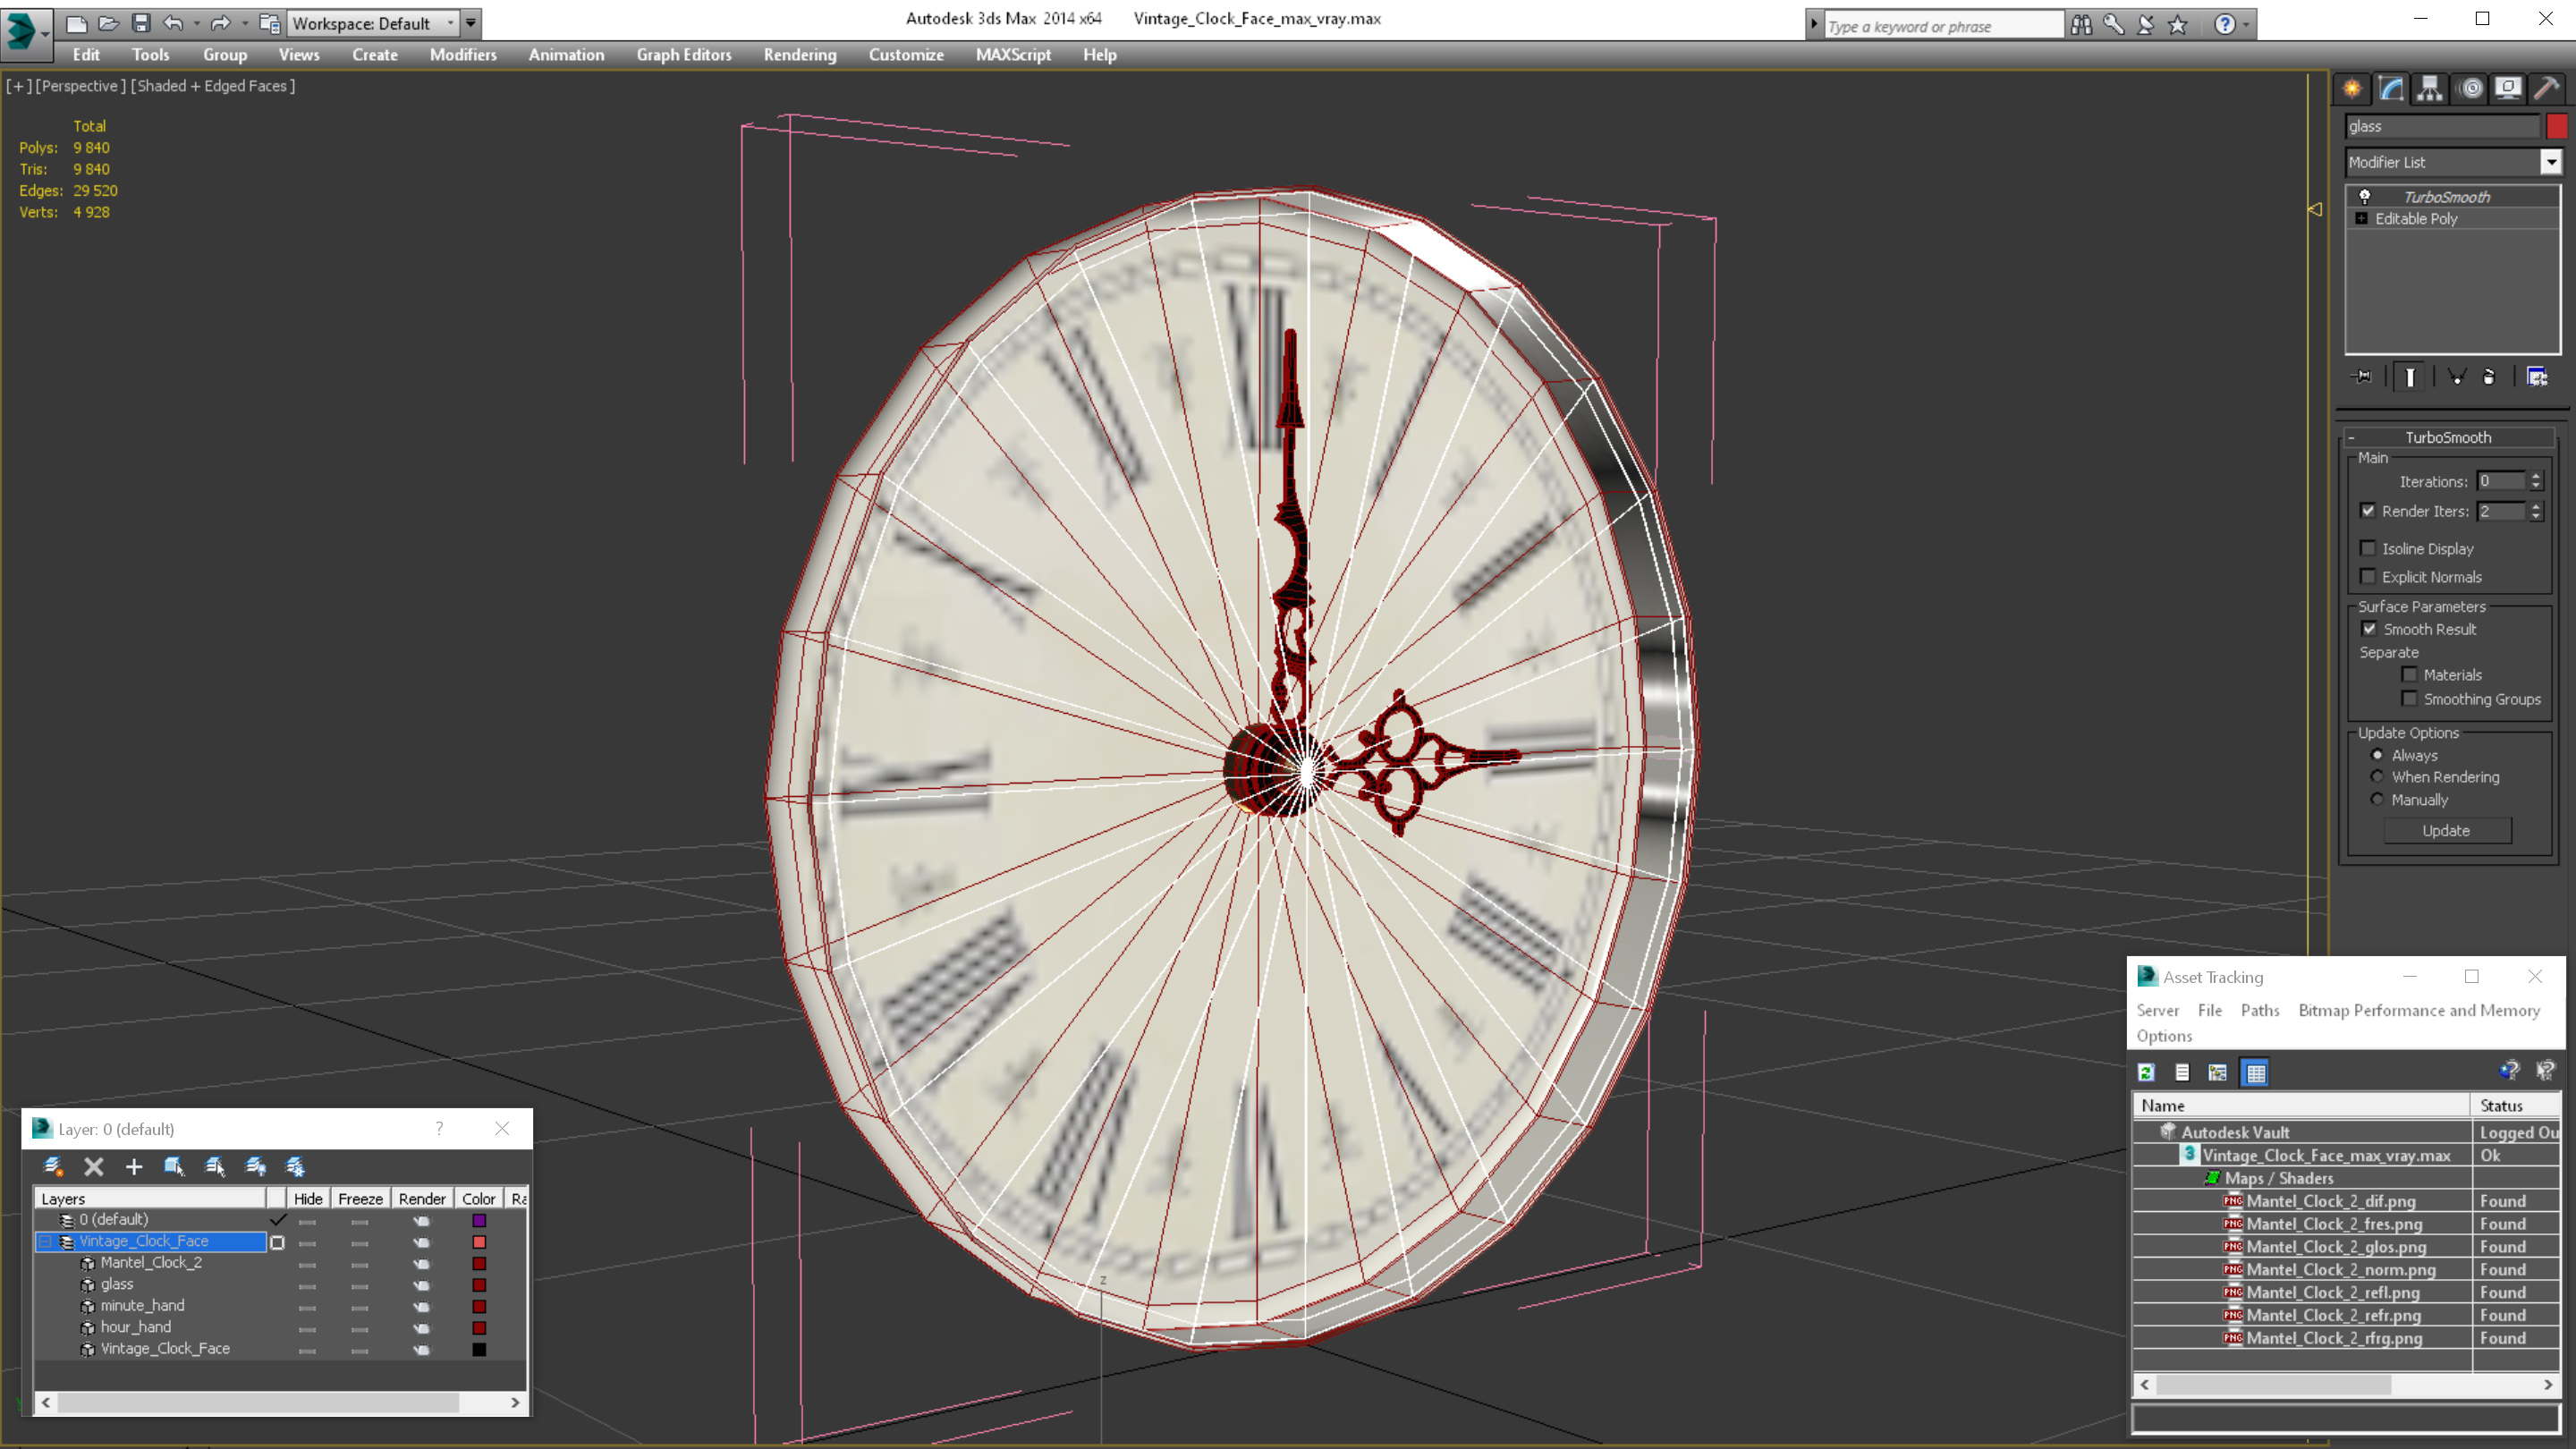The width and height of the screenshot is (2576, 1449).
Task: Click the 0 (default) layer purple color swatch
Action: pos(479,1220)
